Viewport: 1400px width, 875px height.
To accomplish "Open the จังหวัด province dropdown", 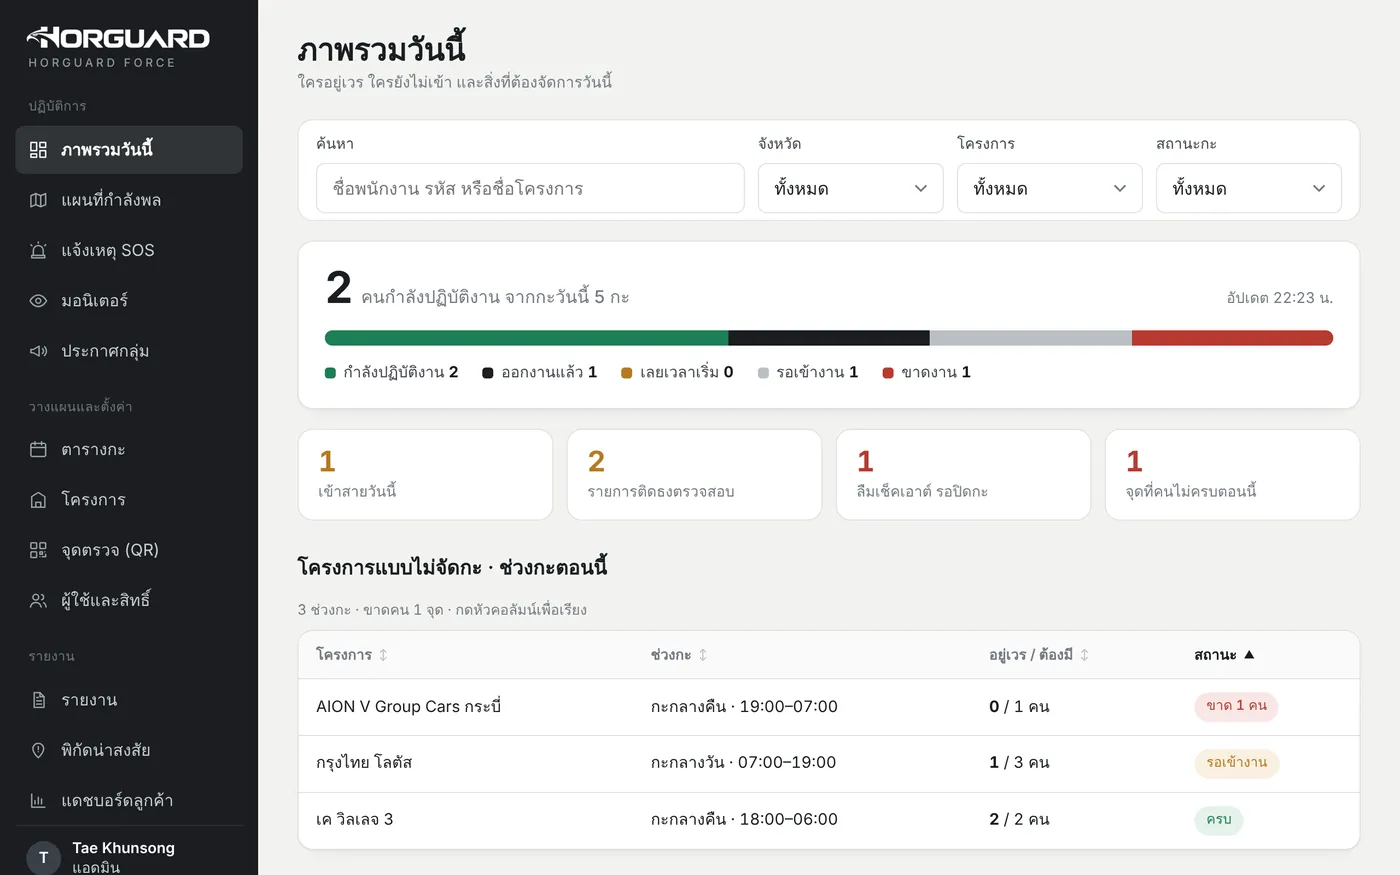I will click(x=850, y=188).
